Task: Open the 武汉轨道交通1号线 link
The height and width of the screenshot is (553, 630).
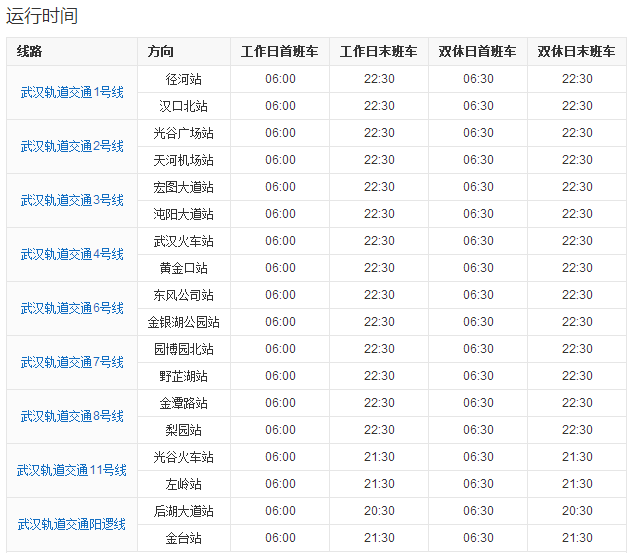Action: [x=72, y=92]
